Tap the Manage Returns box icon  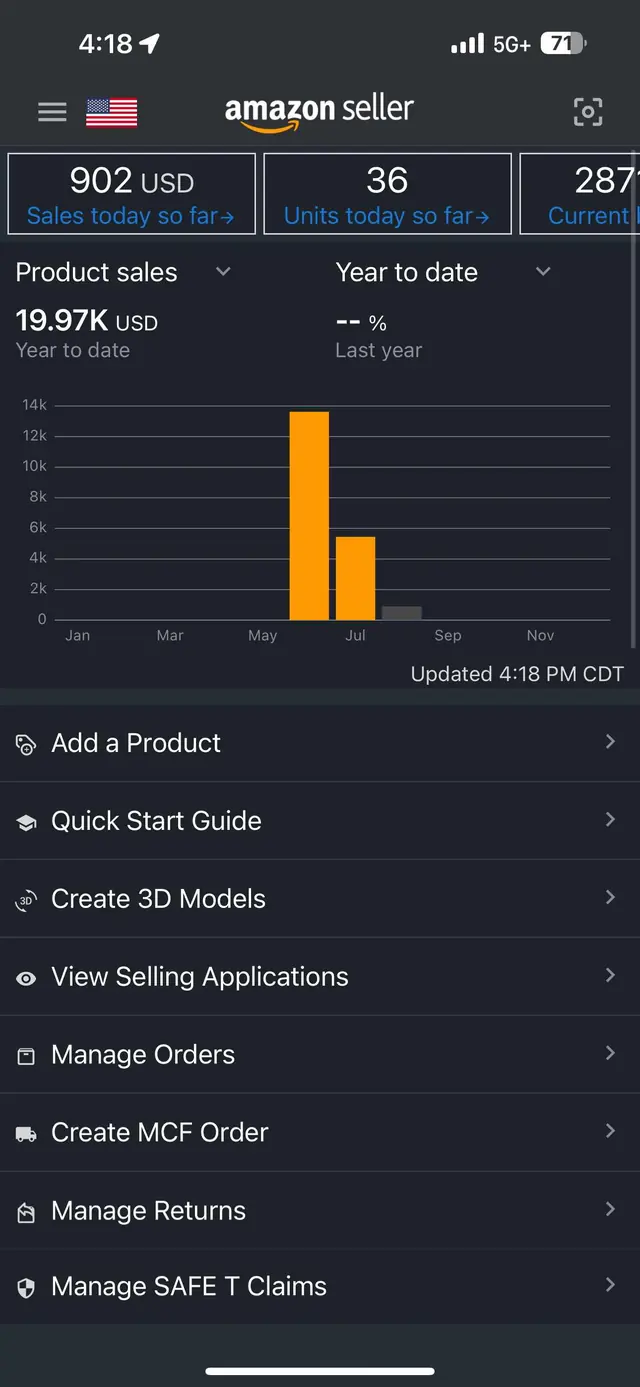click(26, 1212)
